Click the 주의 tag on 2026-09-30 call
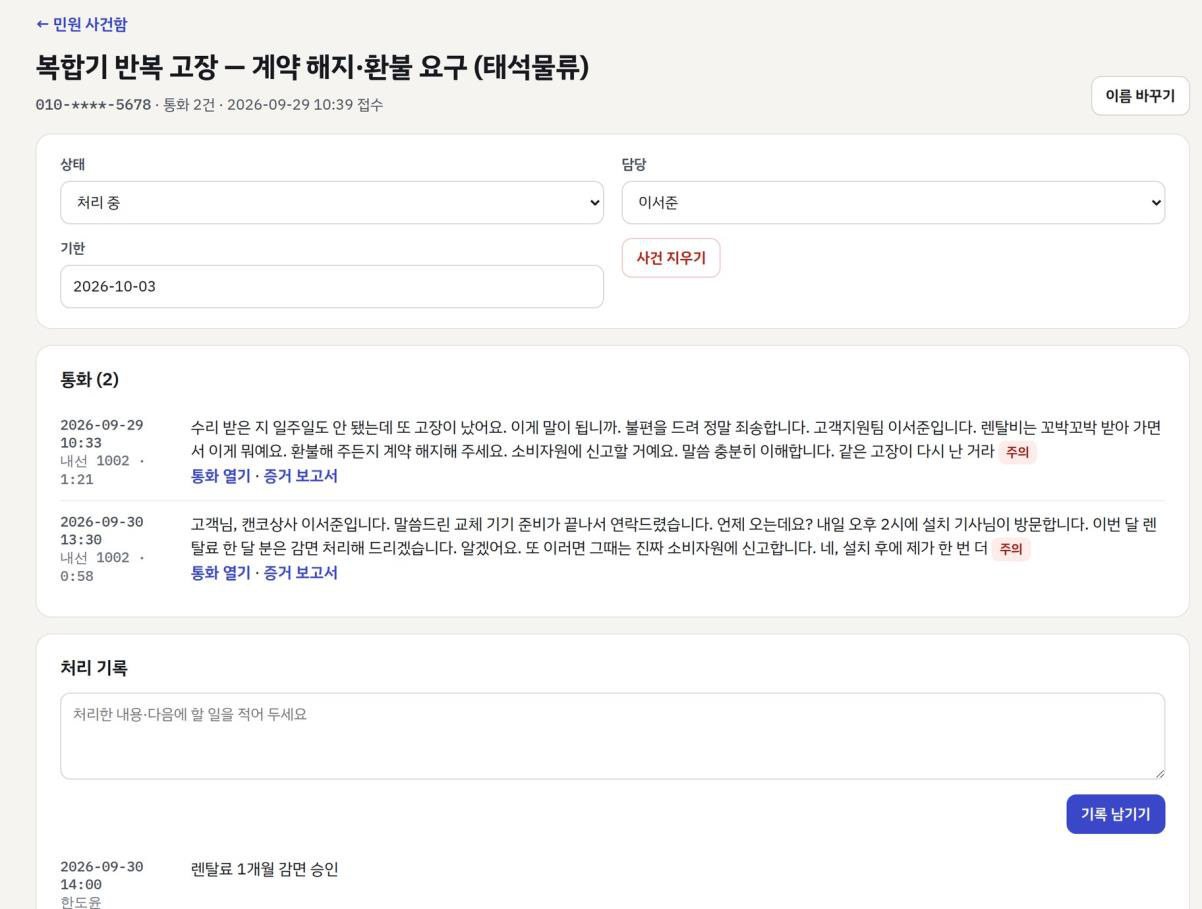Screen dimensions: 1202x909 coord(1011,549)
